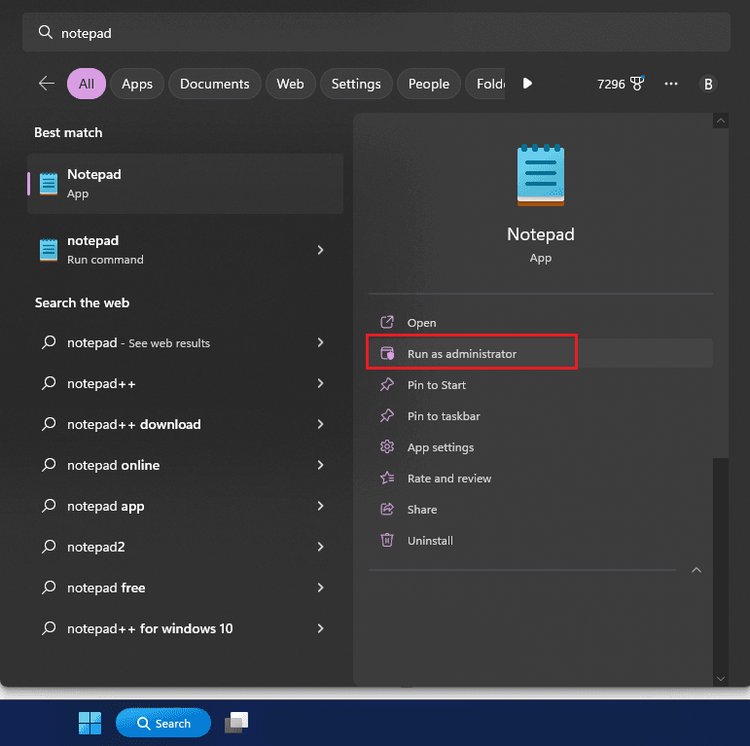Open the notepad online web suggestion

point(113,465)
